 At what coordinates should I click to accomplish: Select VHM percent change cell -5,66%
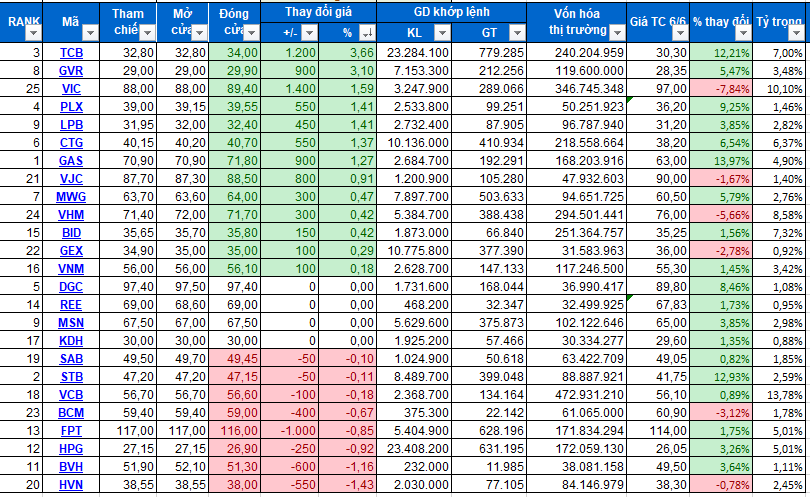(x=721, y=215)
